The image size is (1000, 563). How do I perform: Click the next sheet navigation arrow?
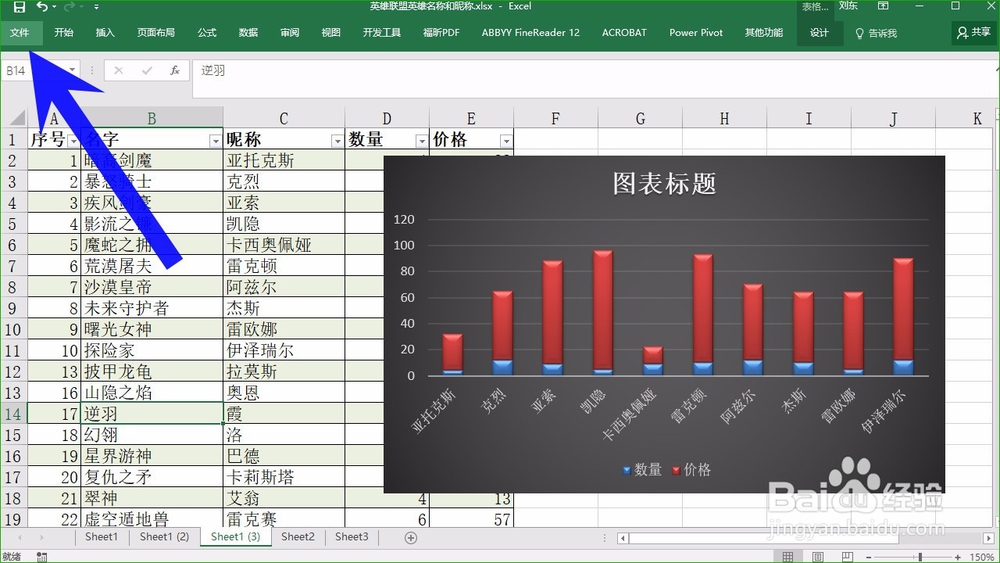(41, 537)
